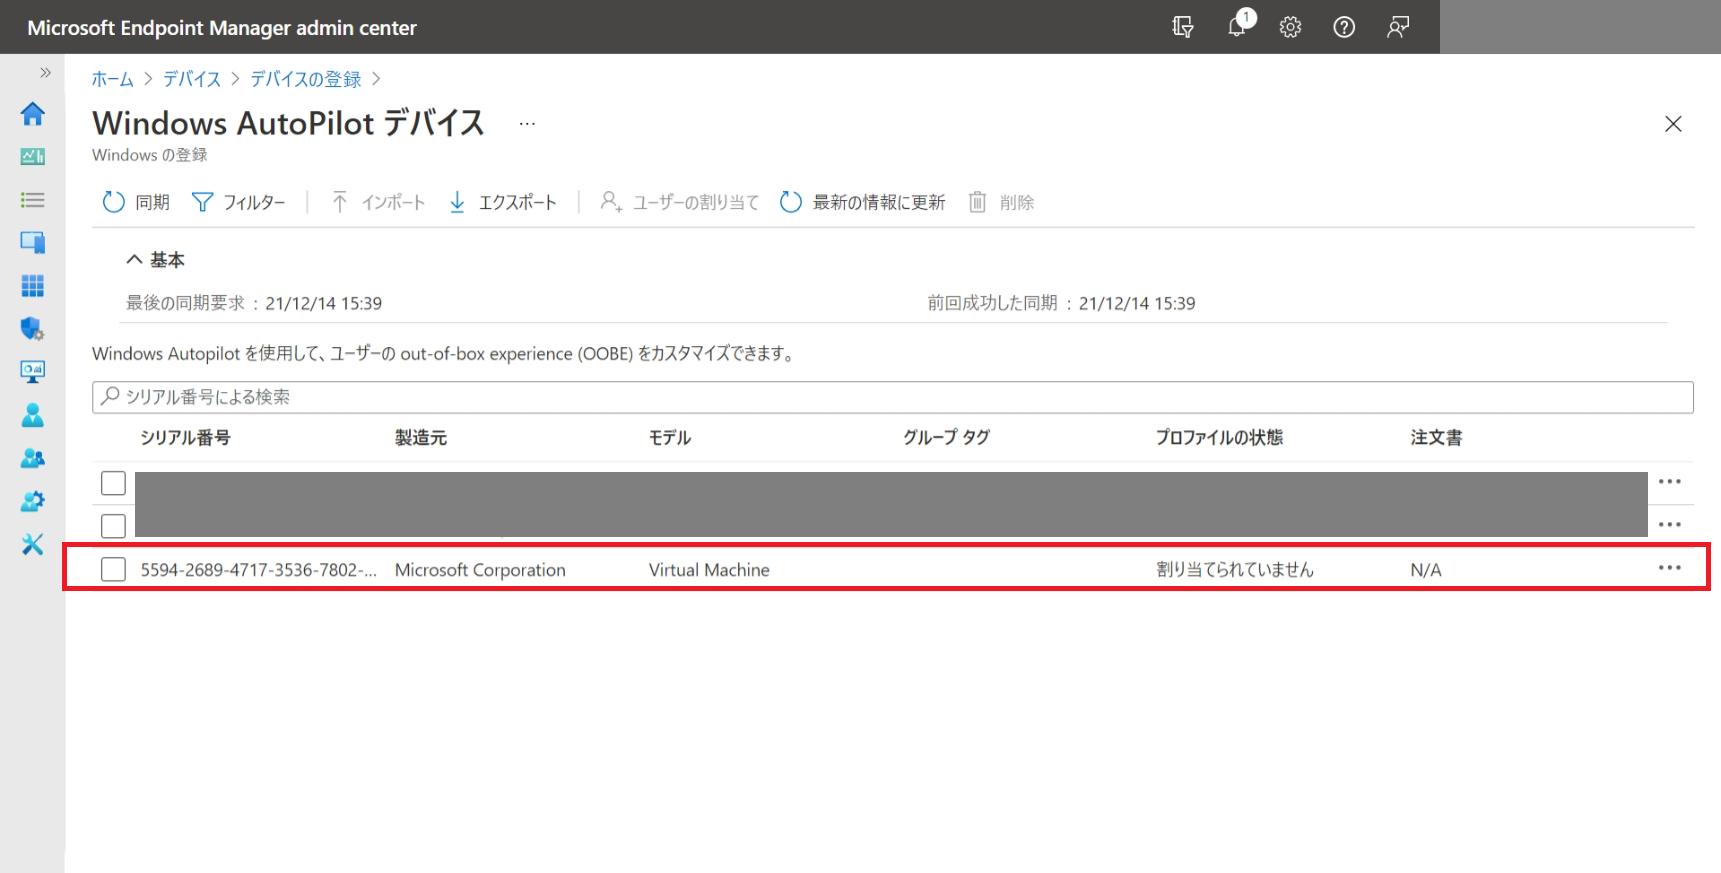Click the エクスポート export button
The width and height of the screenshot is (1721, 873).
(x=502, y=202)
